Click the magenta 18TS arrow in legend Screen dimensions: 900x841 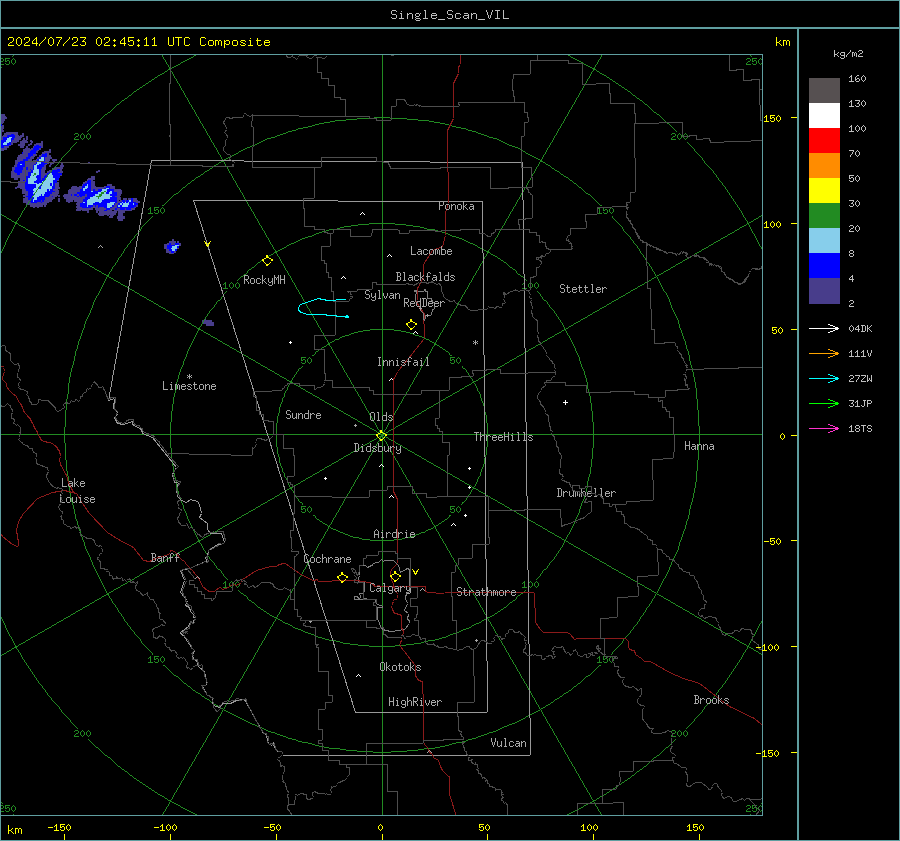(x=824, y=428)
